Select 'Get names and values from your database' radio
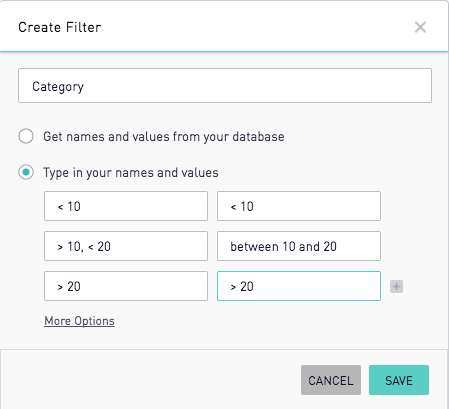This screenshot has width=449, height=409. click(x=26, y=136)
